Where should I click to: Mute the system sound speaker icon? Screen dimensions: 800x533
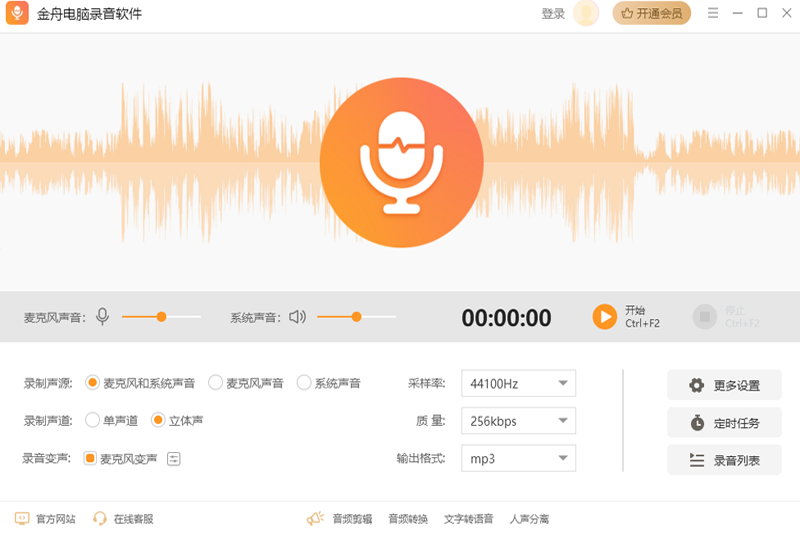pyautogui.click(x=297, y=317)
